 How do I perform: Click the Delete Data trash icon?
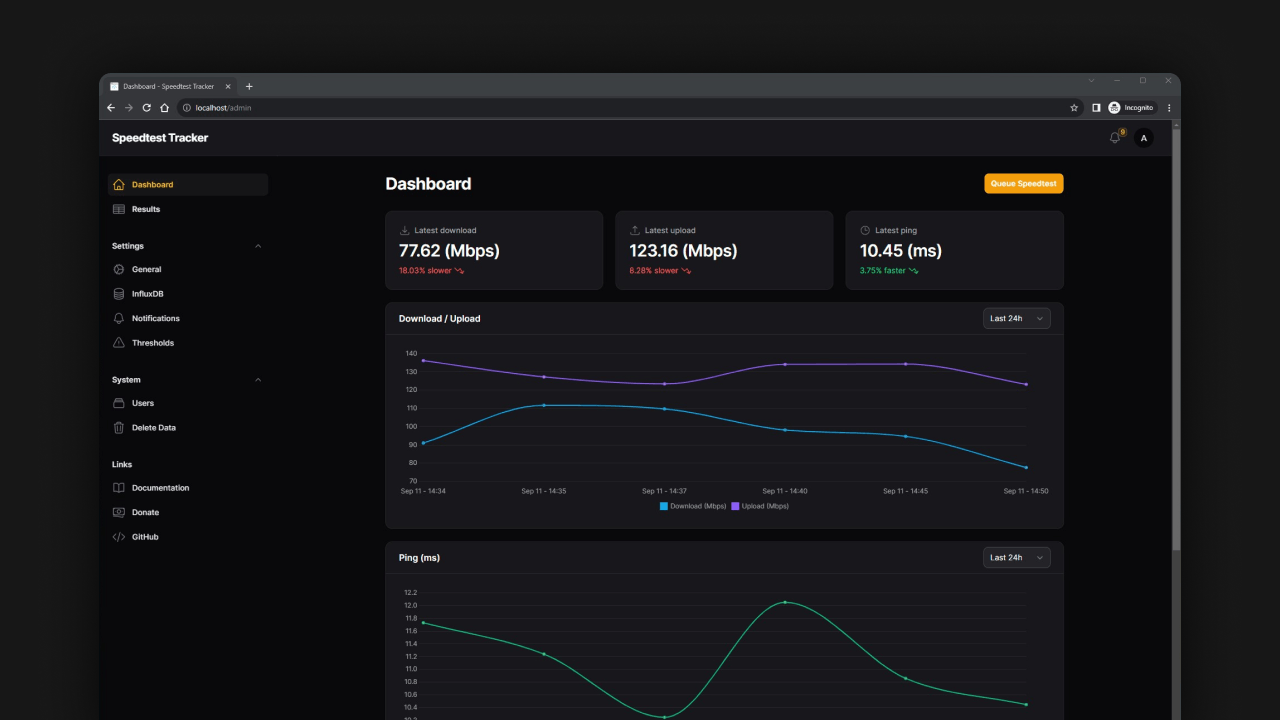[x=119, y=428]
